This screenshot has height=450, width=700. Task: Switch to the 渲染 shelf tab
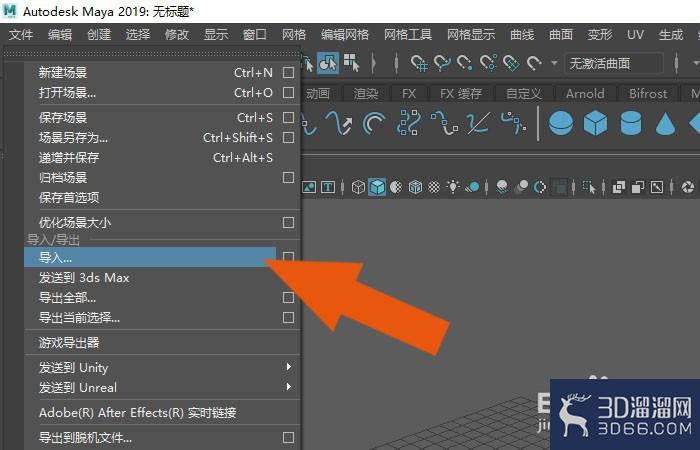(x=366, y=94)
